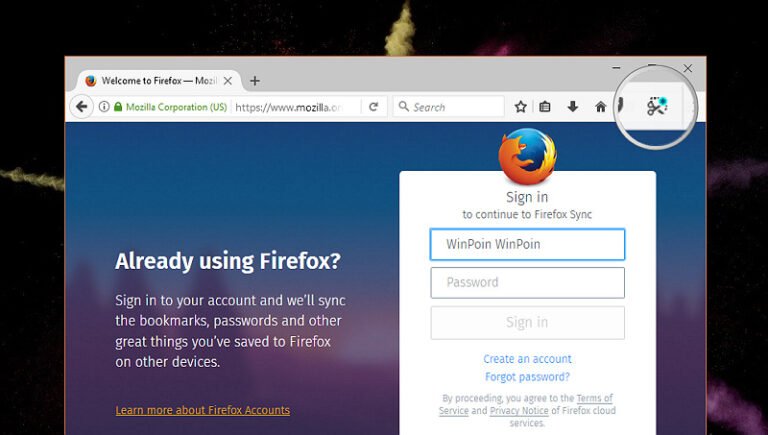Screen dimensions: 768x435
Task: Open a new tab
Action: pos(255,81)
